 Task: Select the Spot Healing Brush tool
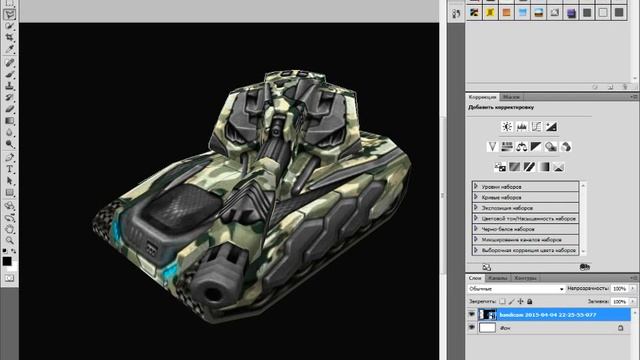(x=9, y=63)
